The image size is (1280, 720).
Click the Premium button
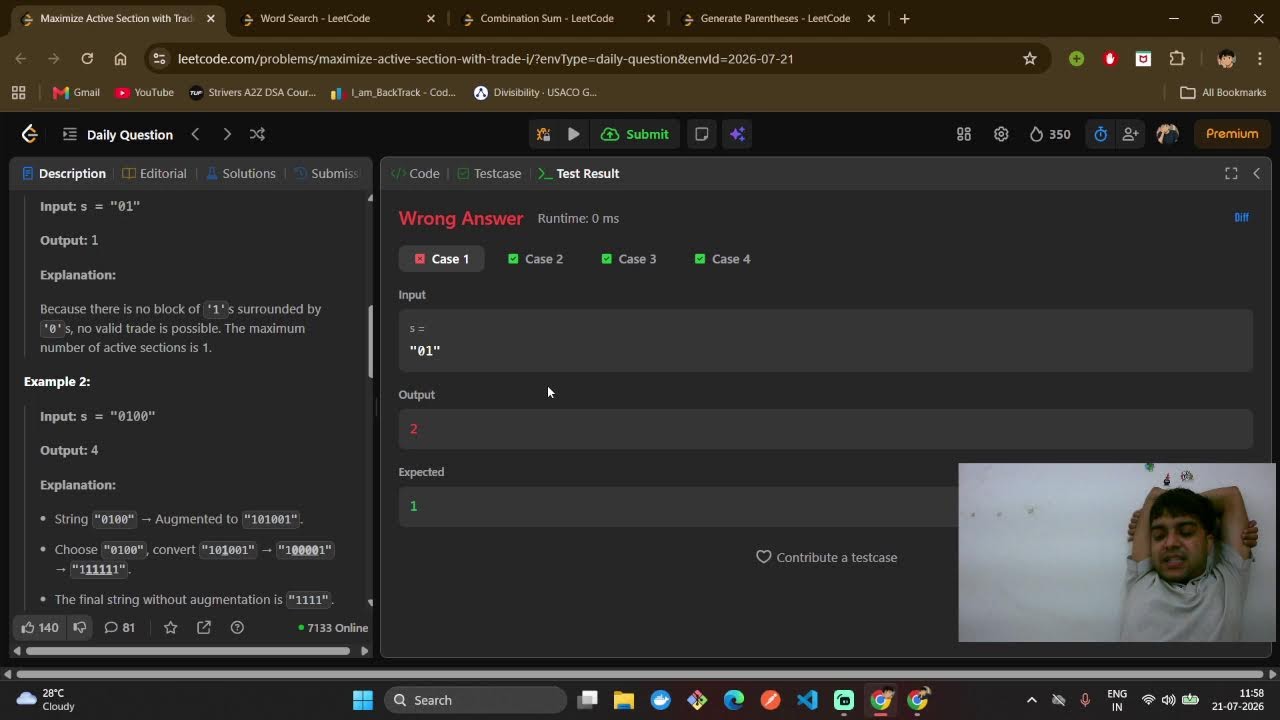click(1232, 134)
